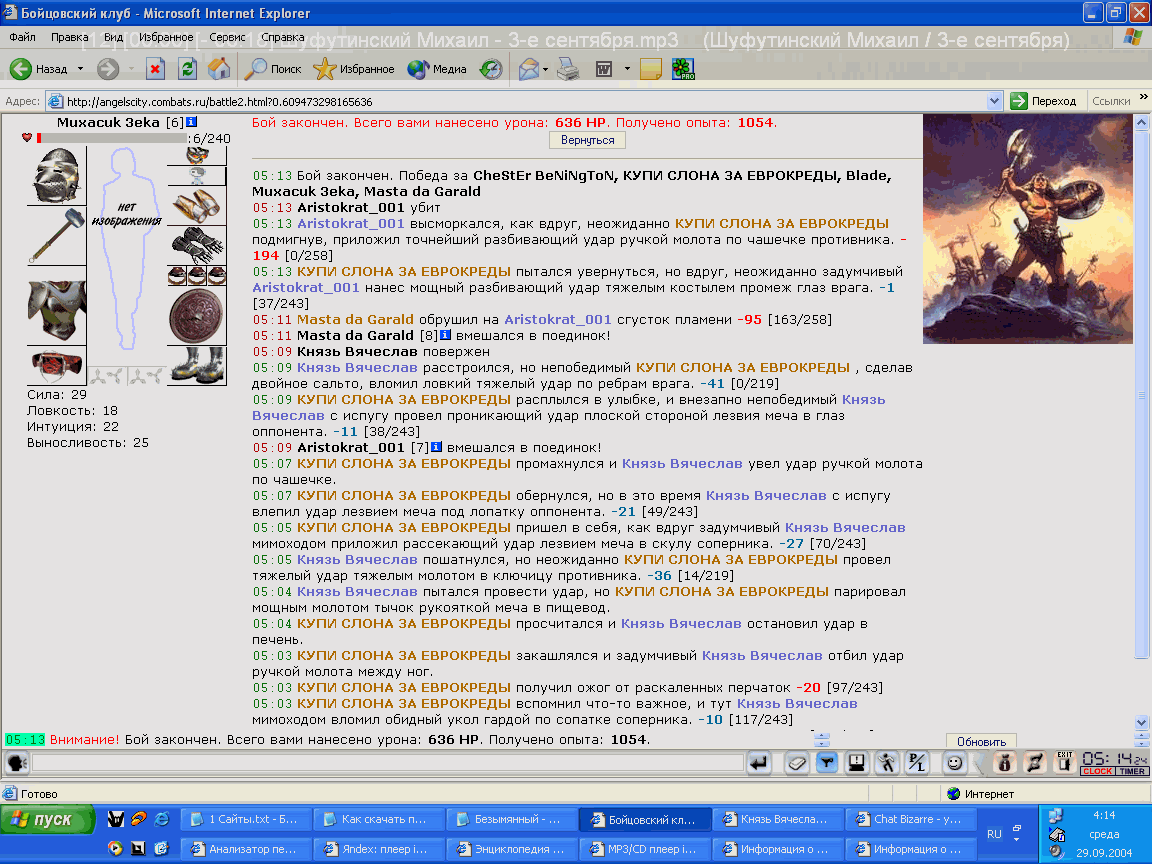The height and width of the screenshot is (864, 1152).
Task: Open the Chat Bizarre taskbar window
Action: coord(909,818)
